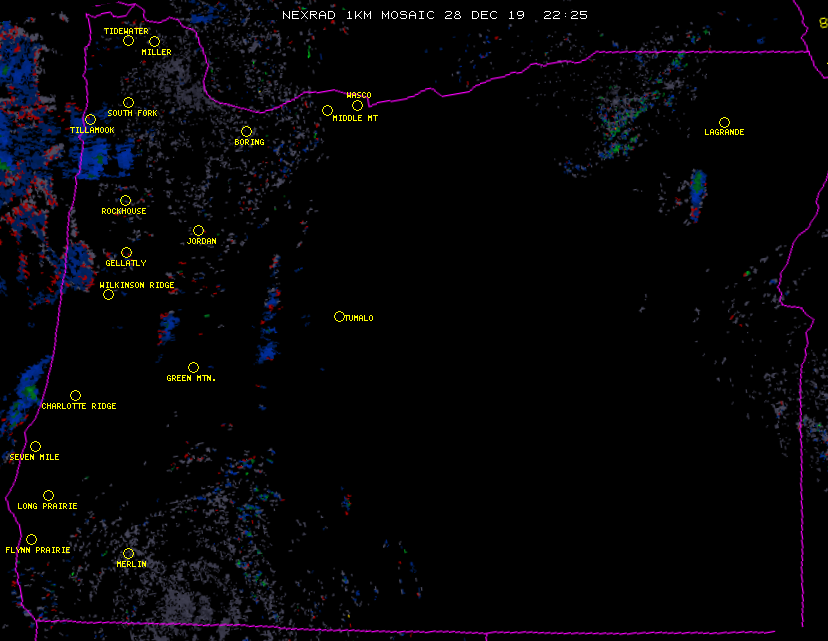
Task: Select the Wilkinson Ridge station circle
Action: (108, 294)
